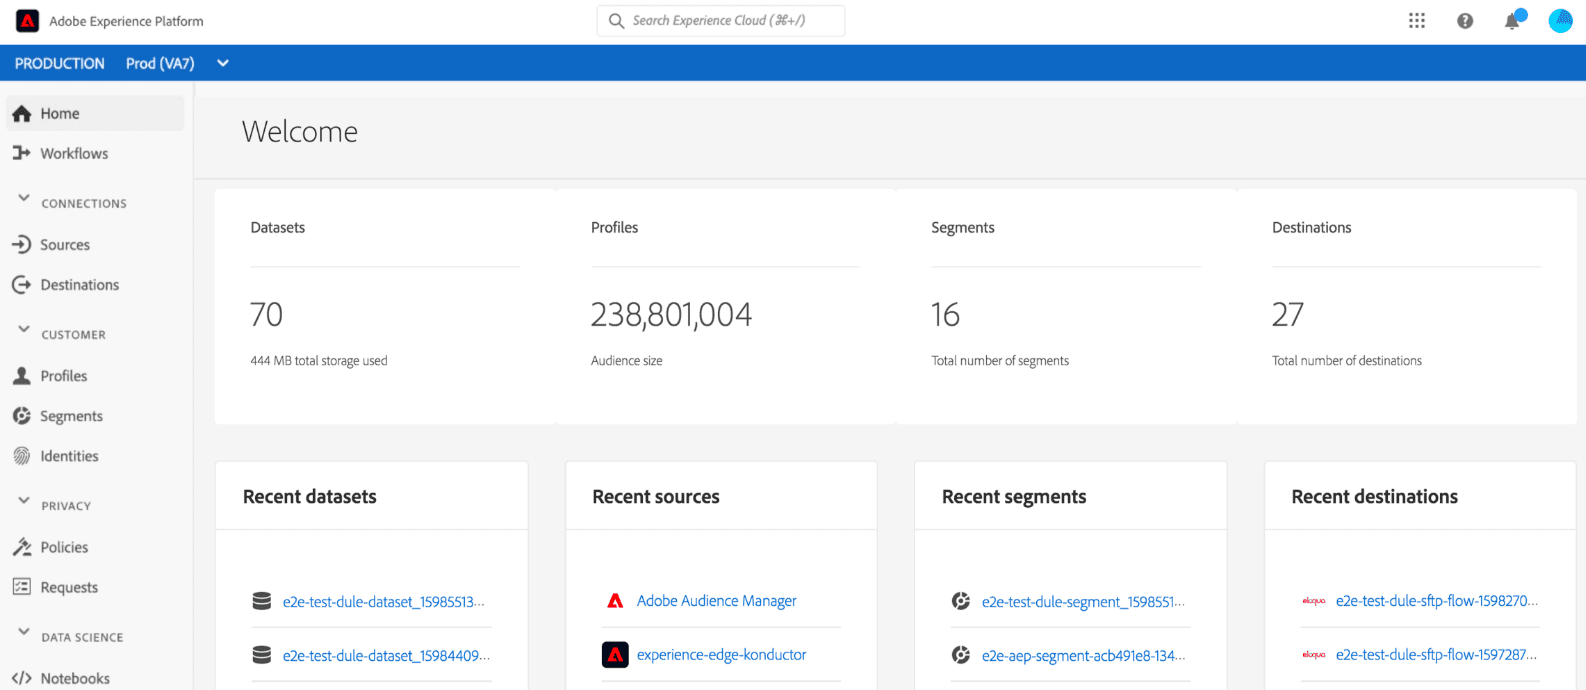Click the Home house icon
This screenshot has width=1586, height=690.
(x=22, y=114)
